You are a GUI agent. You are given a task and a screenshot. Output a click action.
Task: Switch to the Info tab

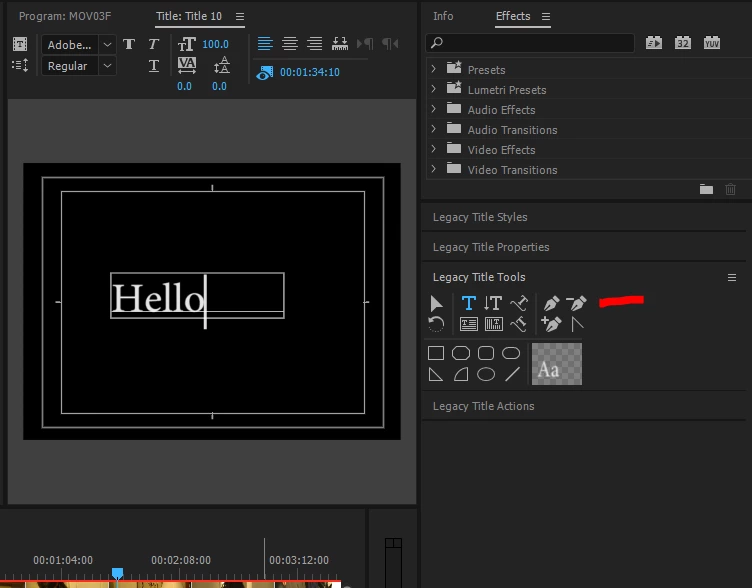(x=443, y=16)
